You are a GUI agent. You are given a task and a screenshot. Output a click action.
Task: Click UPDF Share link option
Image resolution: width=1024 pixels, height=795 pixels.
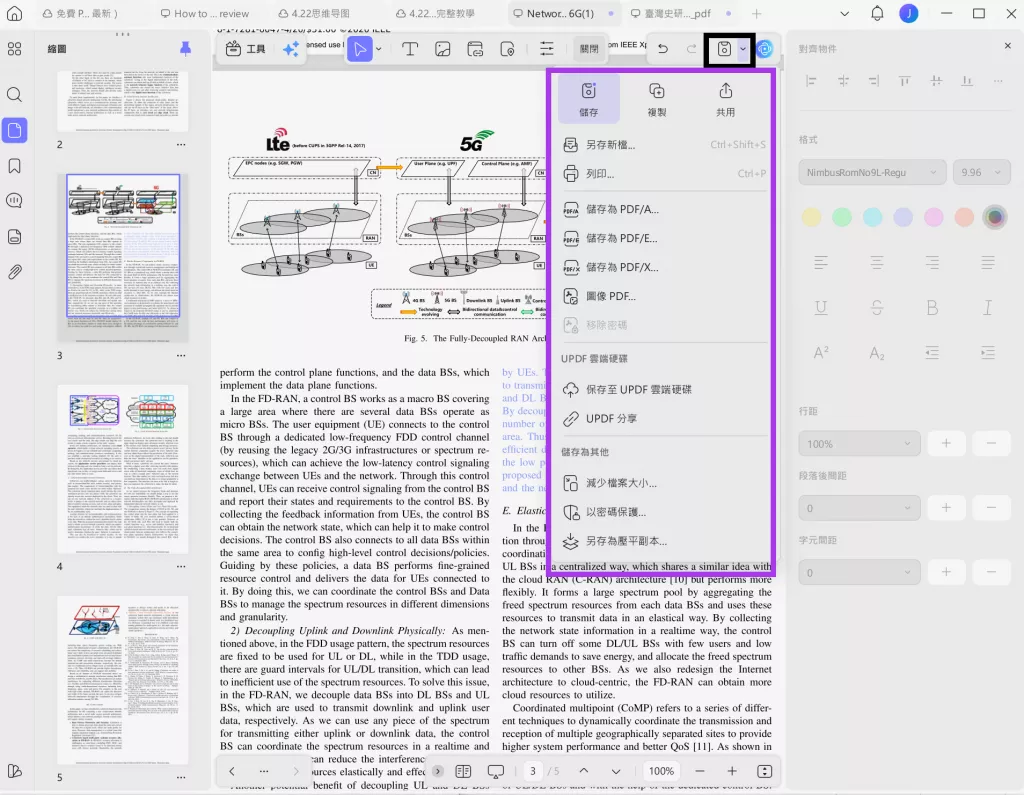(x=664, y=418)
